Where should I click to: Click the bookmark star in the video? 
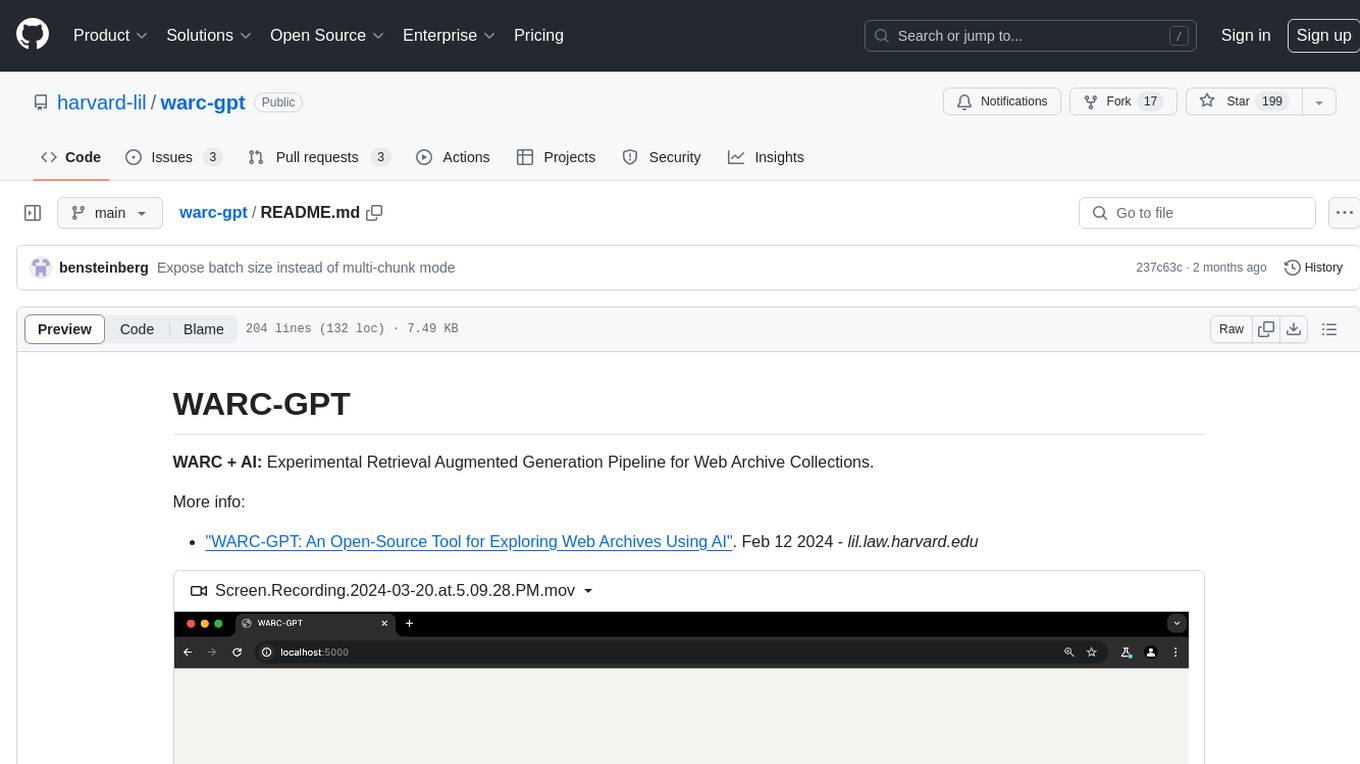tap(1091, 652)
